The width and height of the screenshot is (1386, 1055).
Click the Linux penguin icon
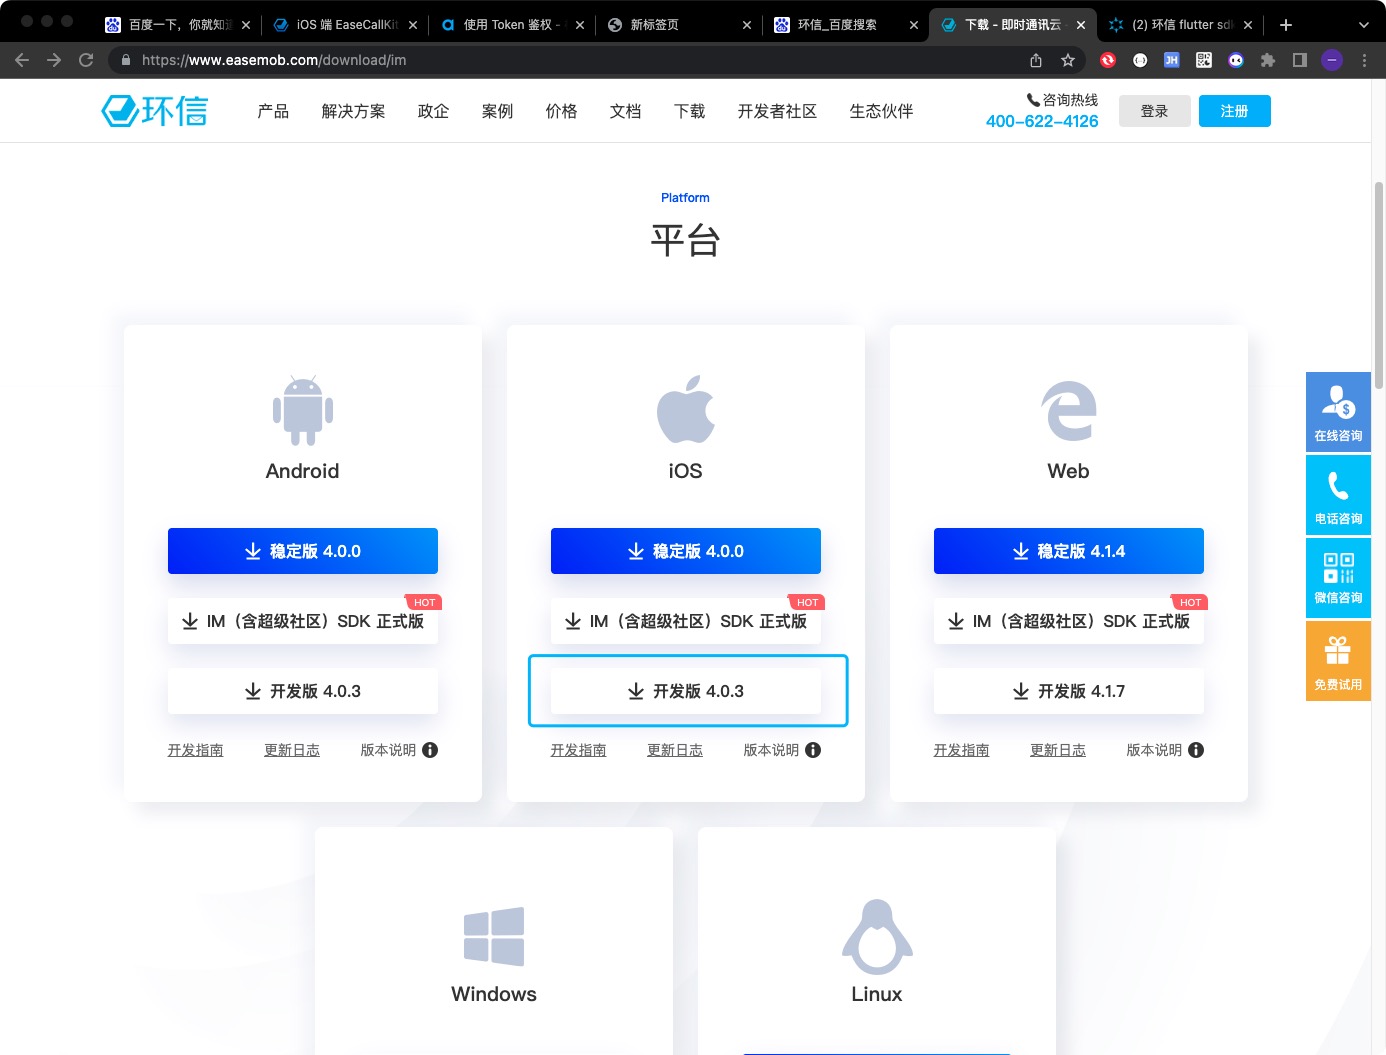pyautogui.click(x=877, y=937)
